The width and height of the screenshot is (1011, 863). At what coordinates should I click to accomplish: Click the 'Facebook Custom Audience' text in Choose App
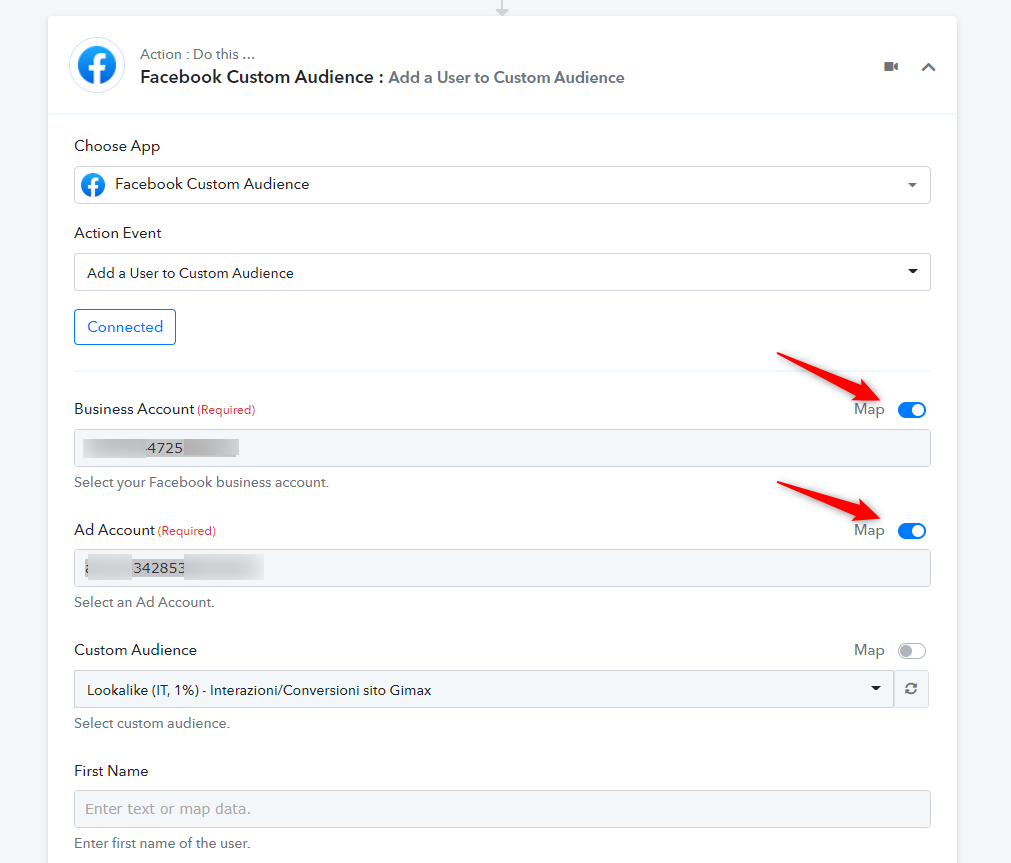[212, 185]
